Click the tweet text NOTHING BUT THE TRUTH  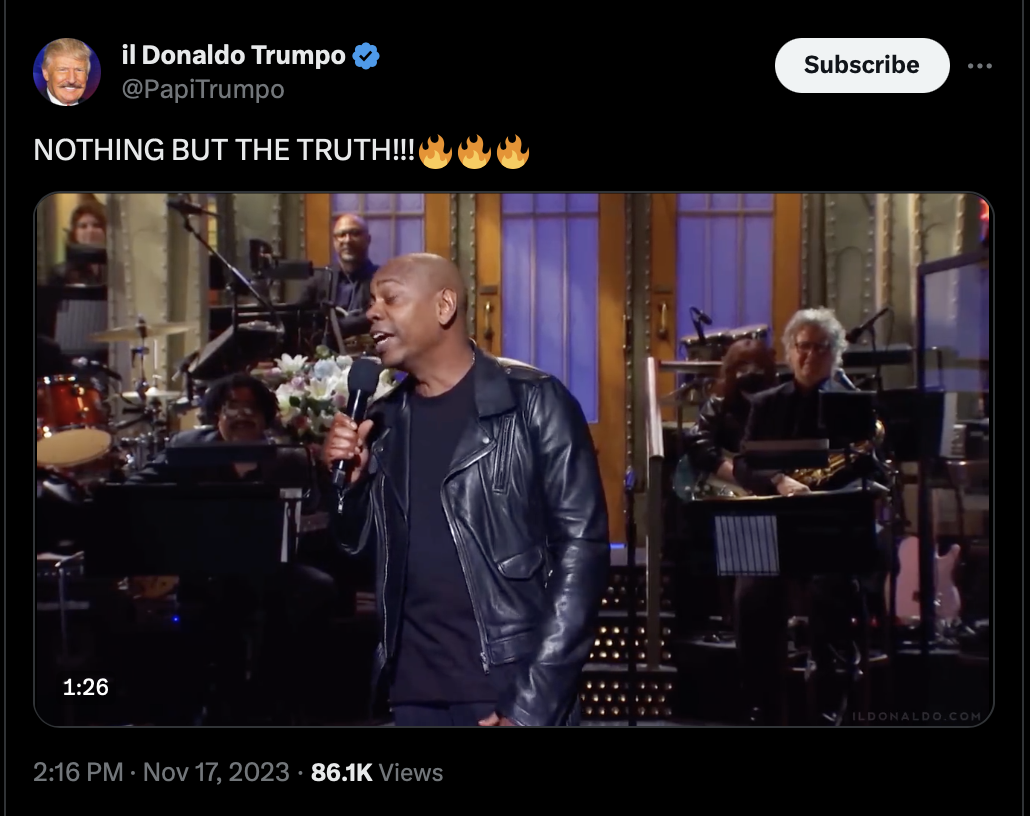click(x=224, y=150)
